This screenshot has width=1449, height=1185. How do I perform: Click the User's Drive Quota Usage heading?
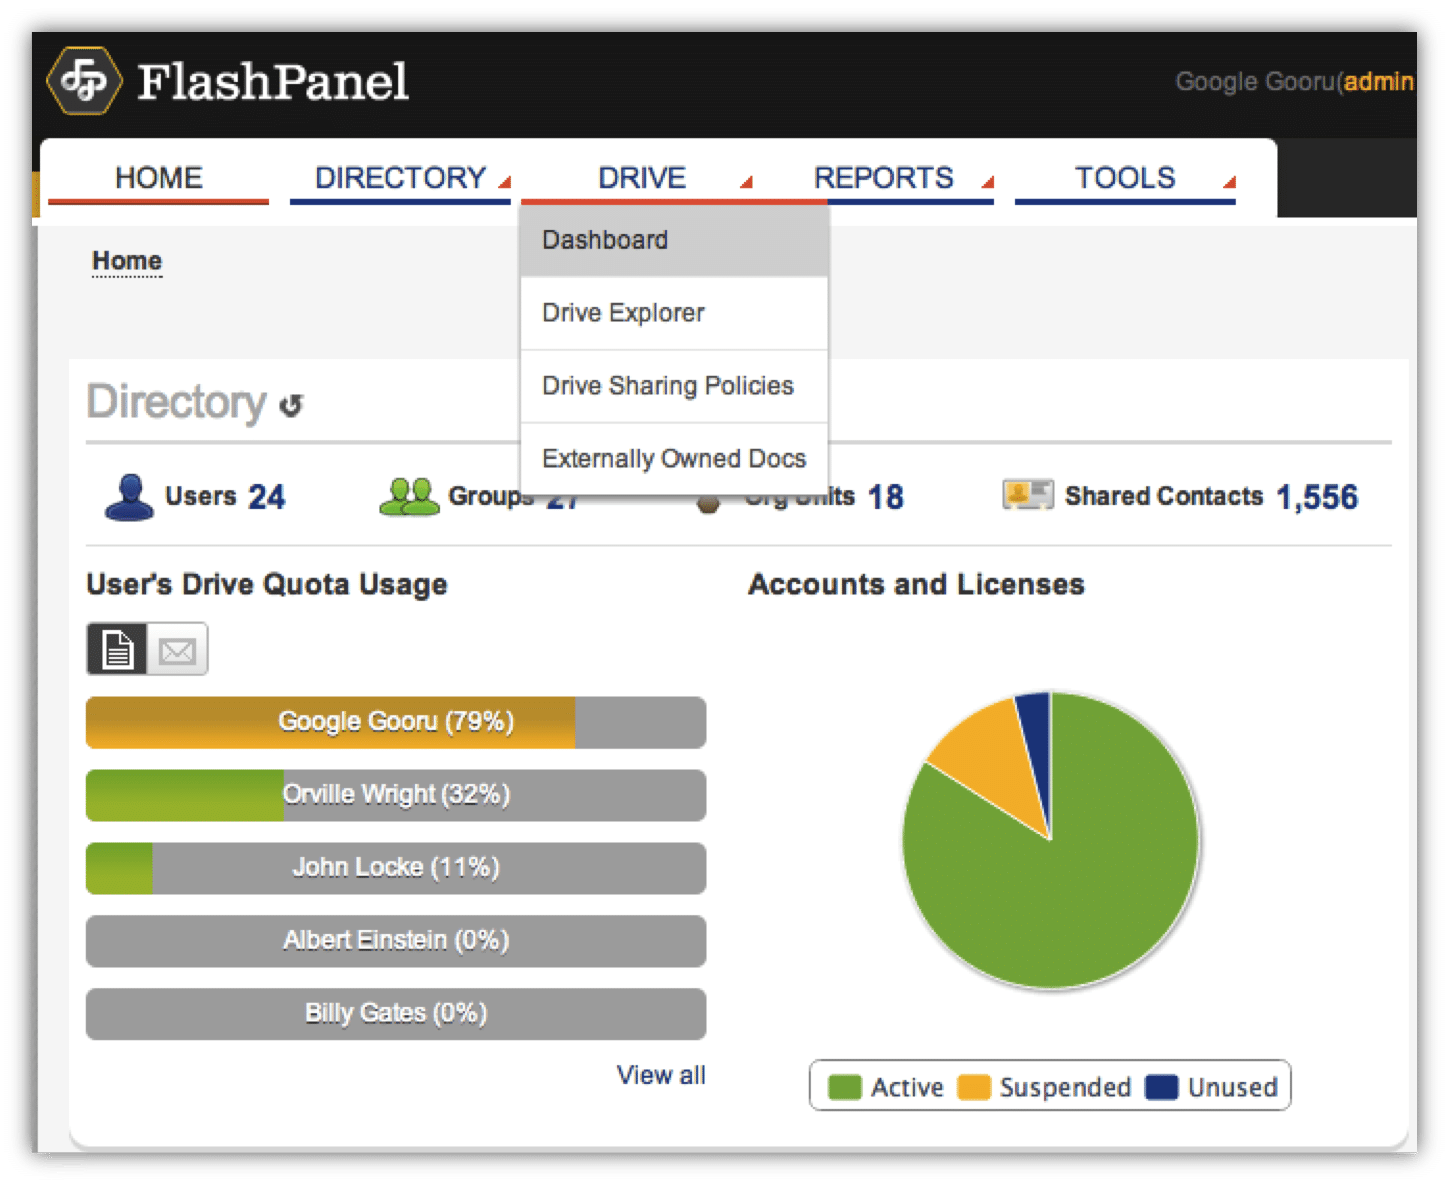[x=267, y=585]
